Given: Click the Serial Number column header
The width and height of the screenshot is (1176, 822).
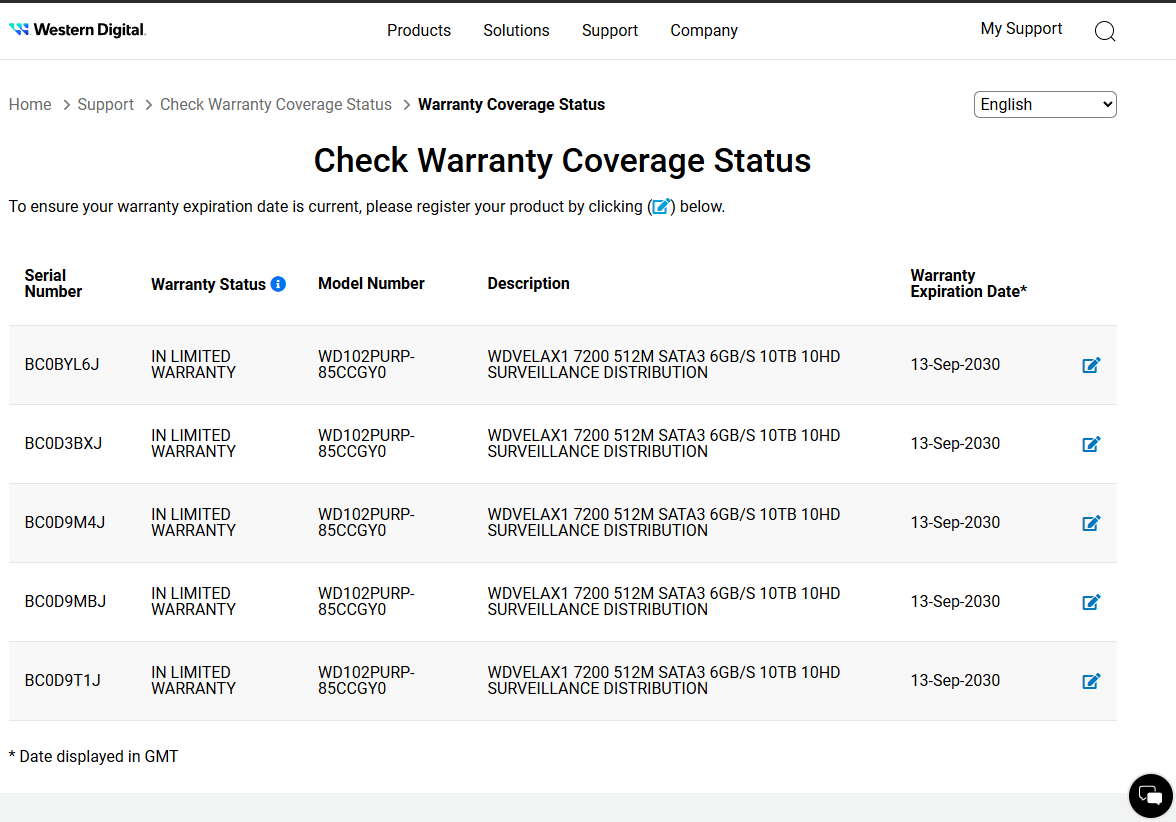Looking at the screenshot, I should [x=53, y=284].
